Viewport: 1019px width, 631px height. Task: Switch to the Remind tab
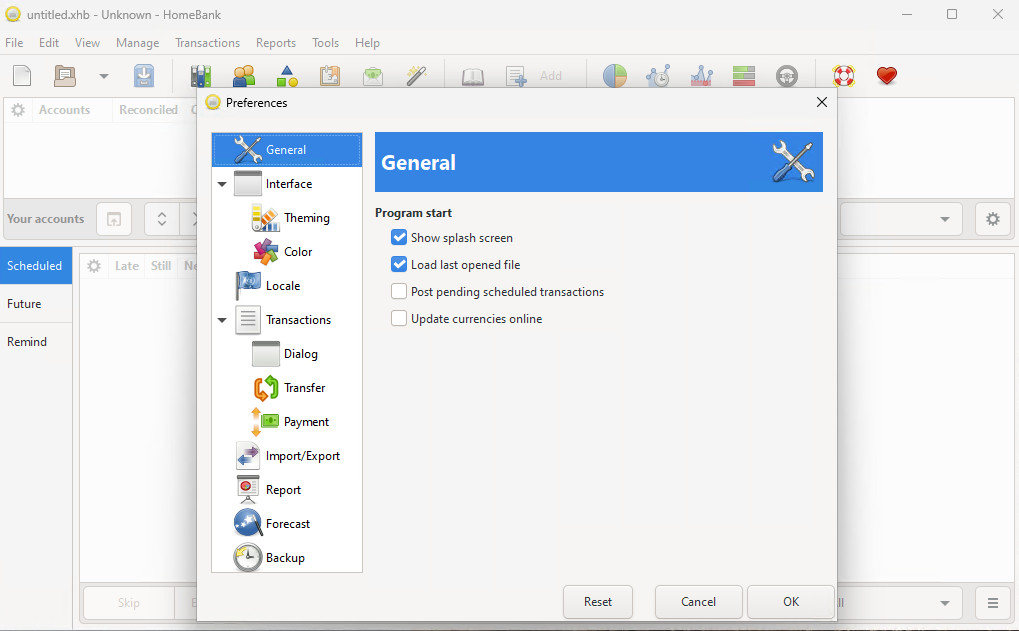[x=36, y=342]
